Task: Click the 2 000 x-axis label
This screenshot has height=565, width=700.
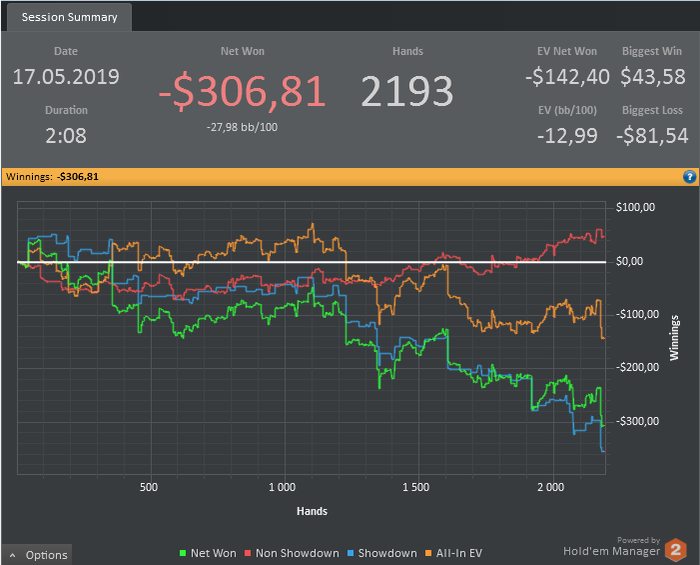Action: tap(550, 487)
